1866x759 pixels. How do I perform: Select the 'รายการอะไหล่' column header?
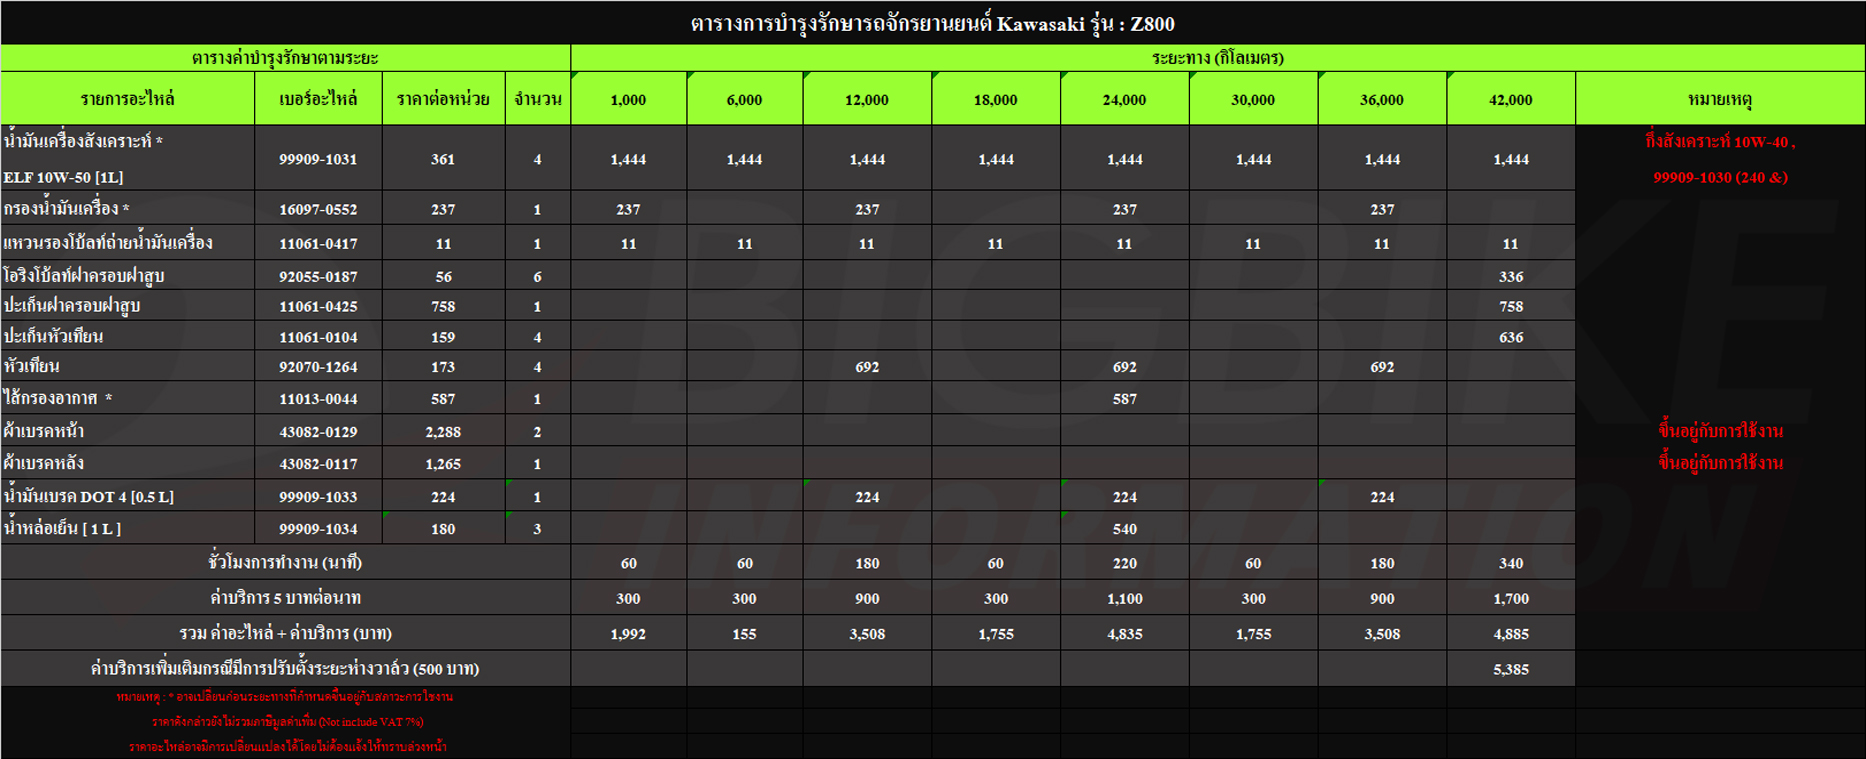click(x=128, y=99)
